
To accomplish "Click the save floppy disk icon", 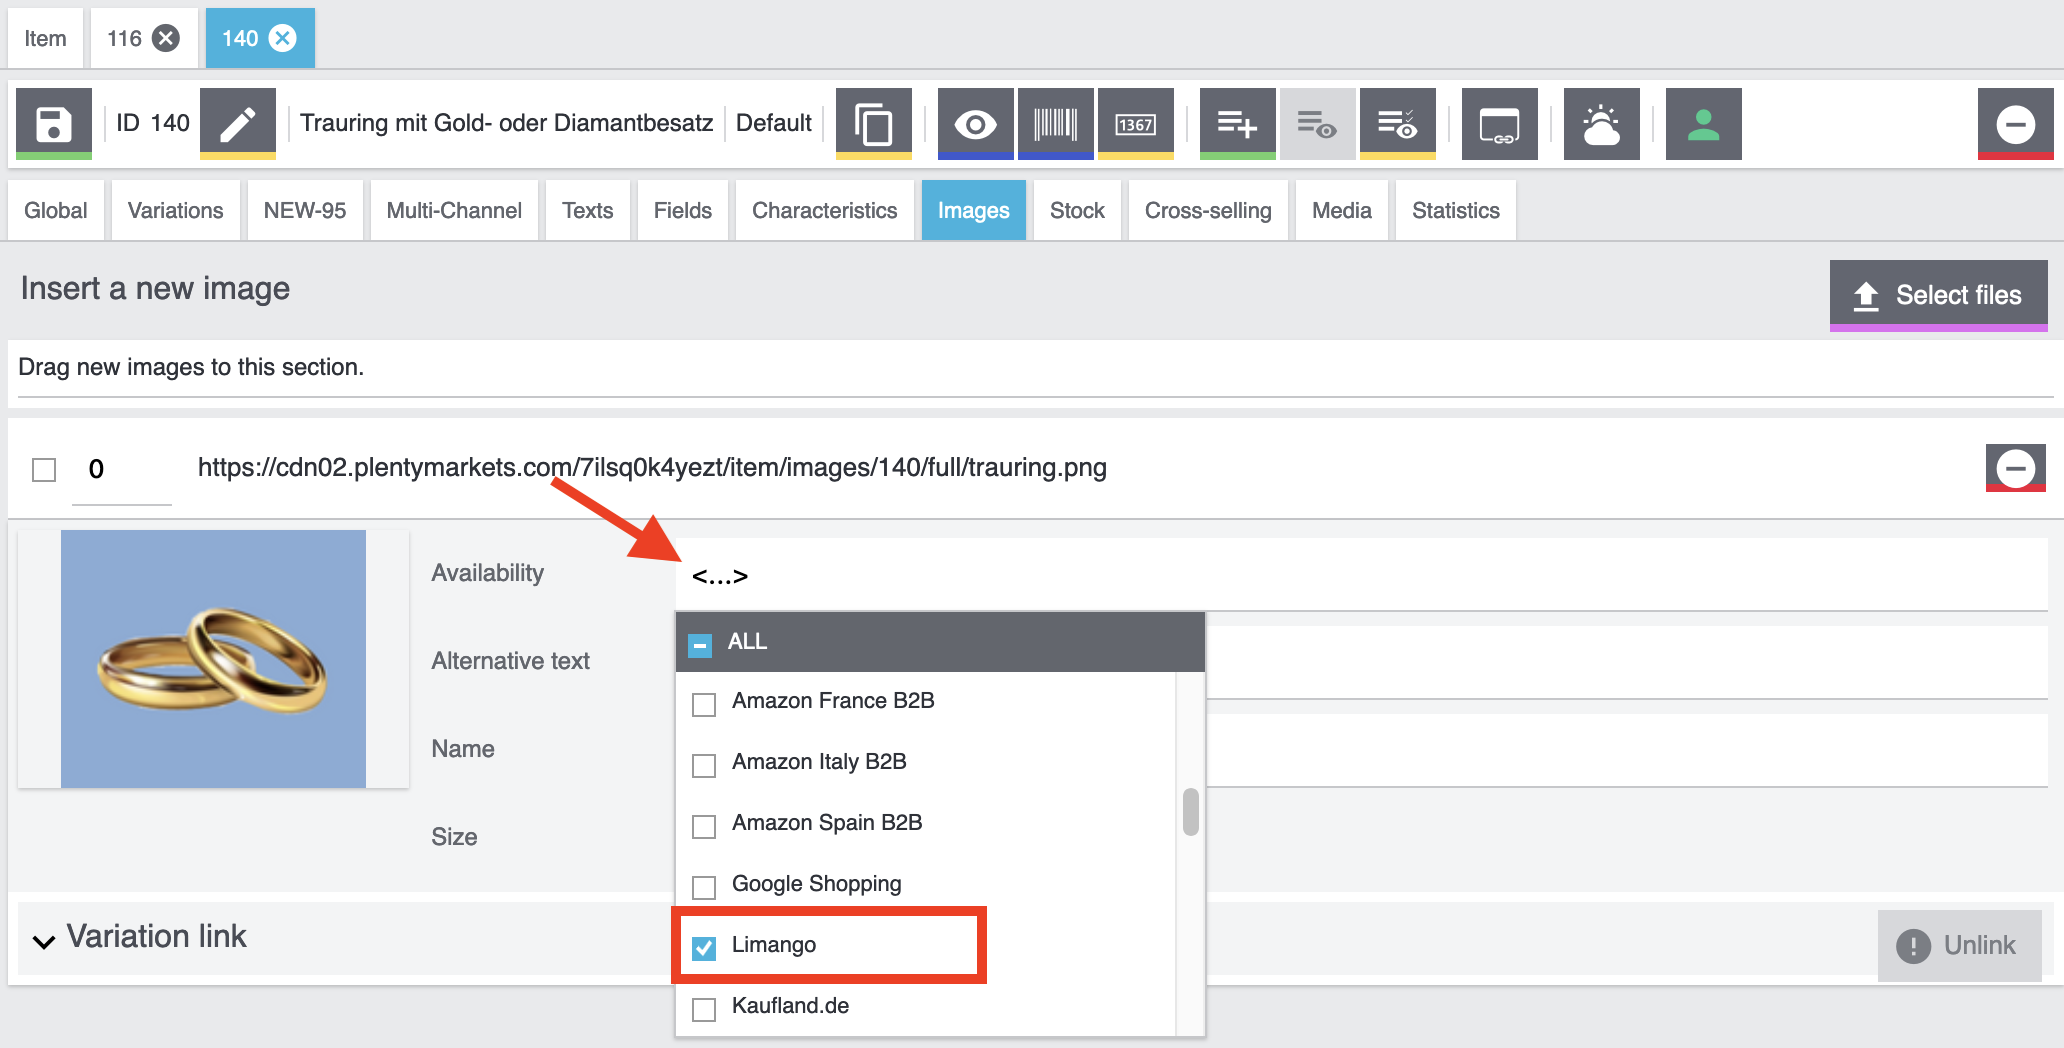I will pos(54,124).
